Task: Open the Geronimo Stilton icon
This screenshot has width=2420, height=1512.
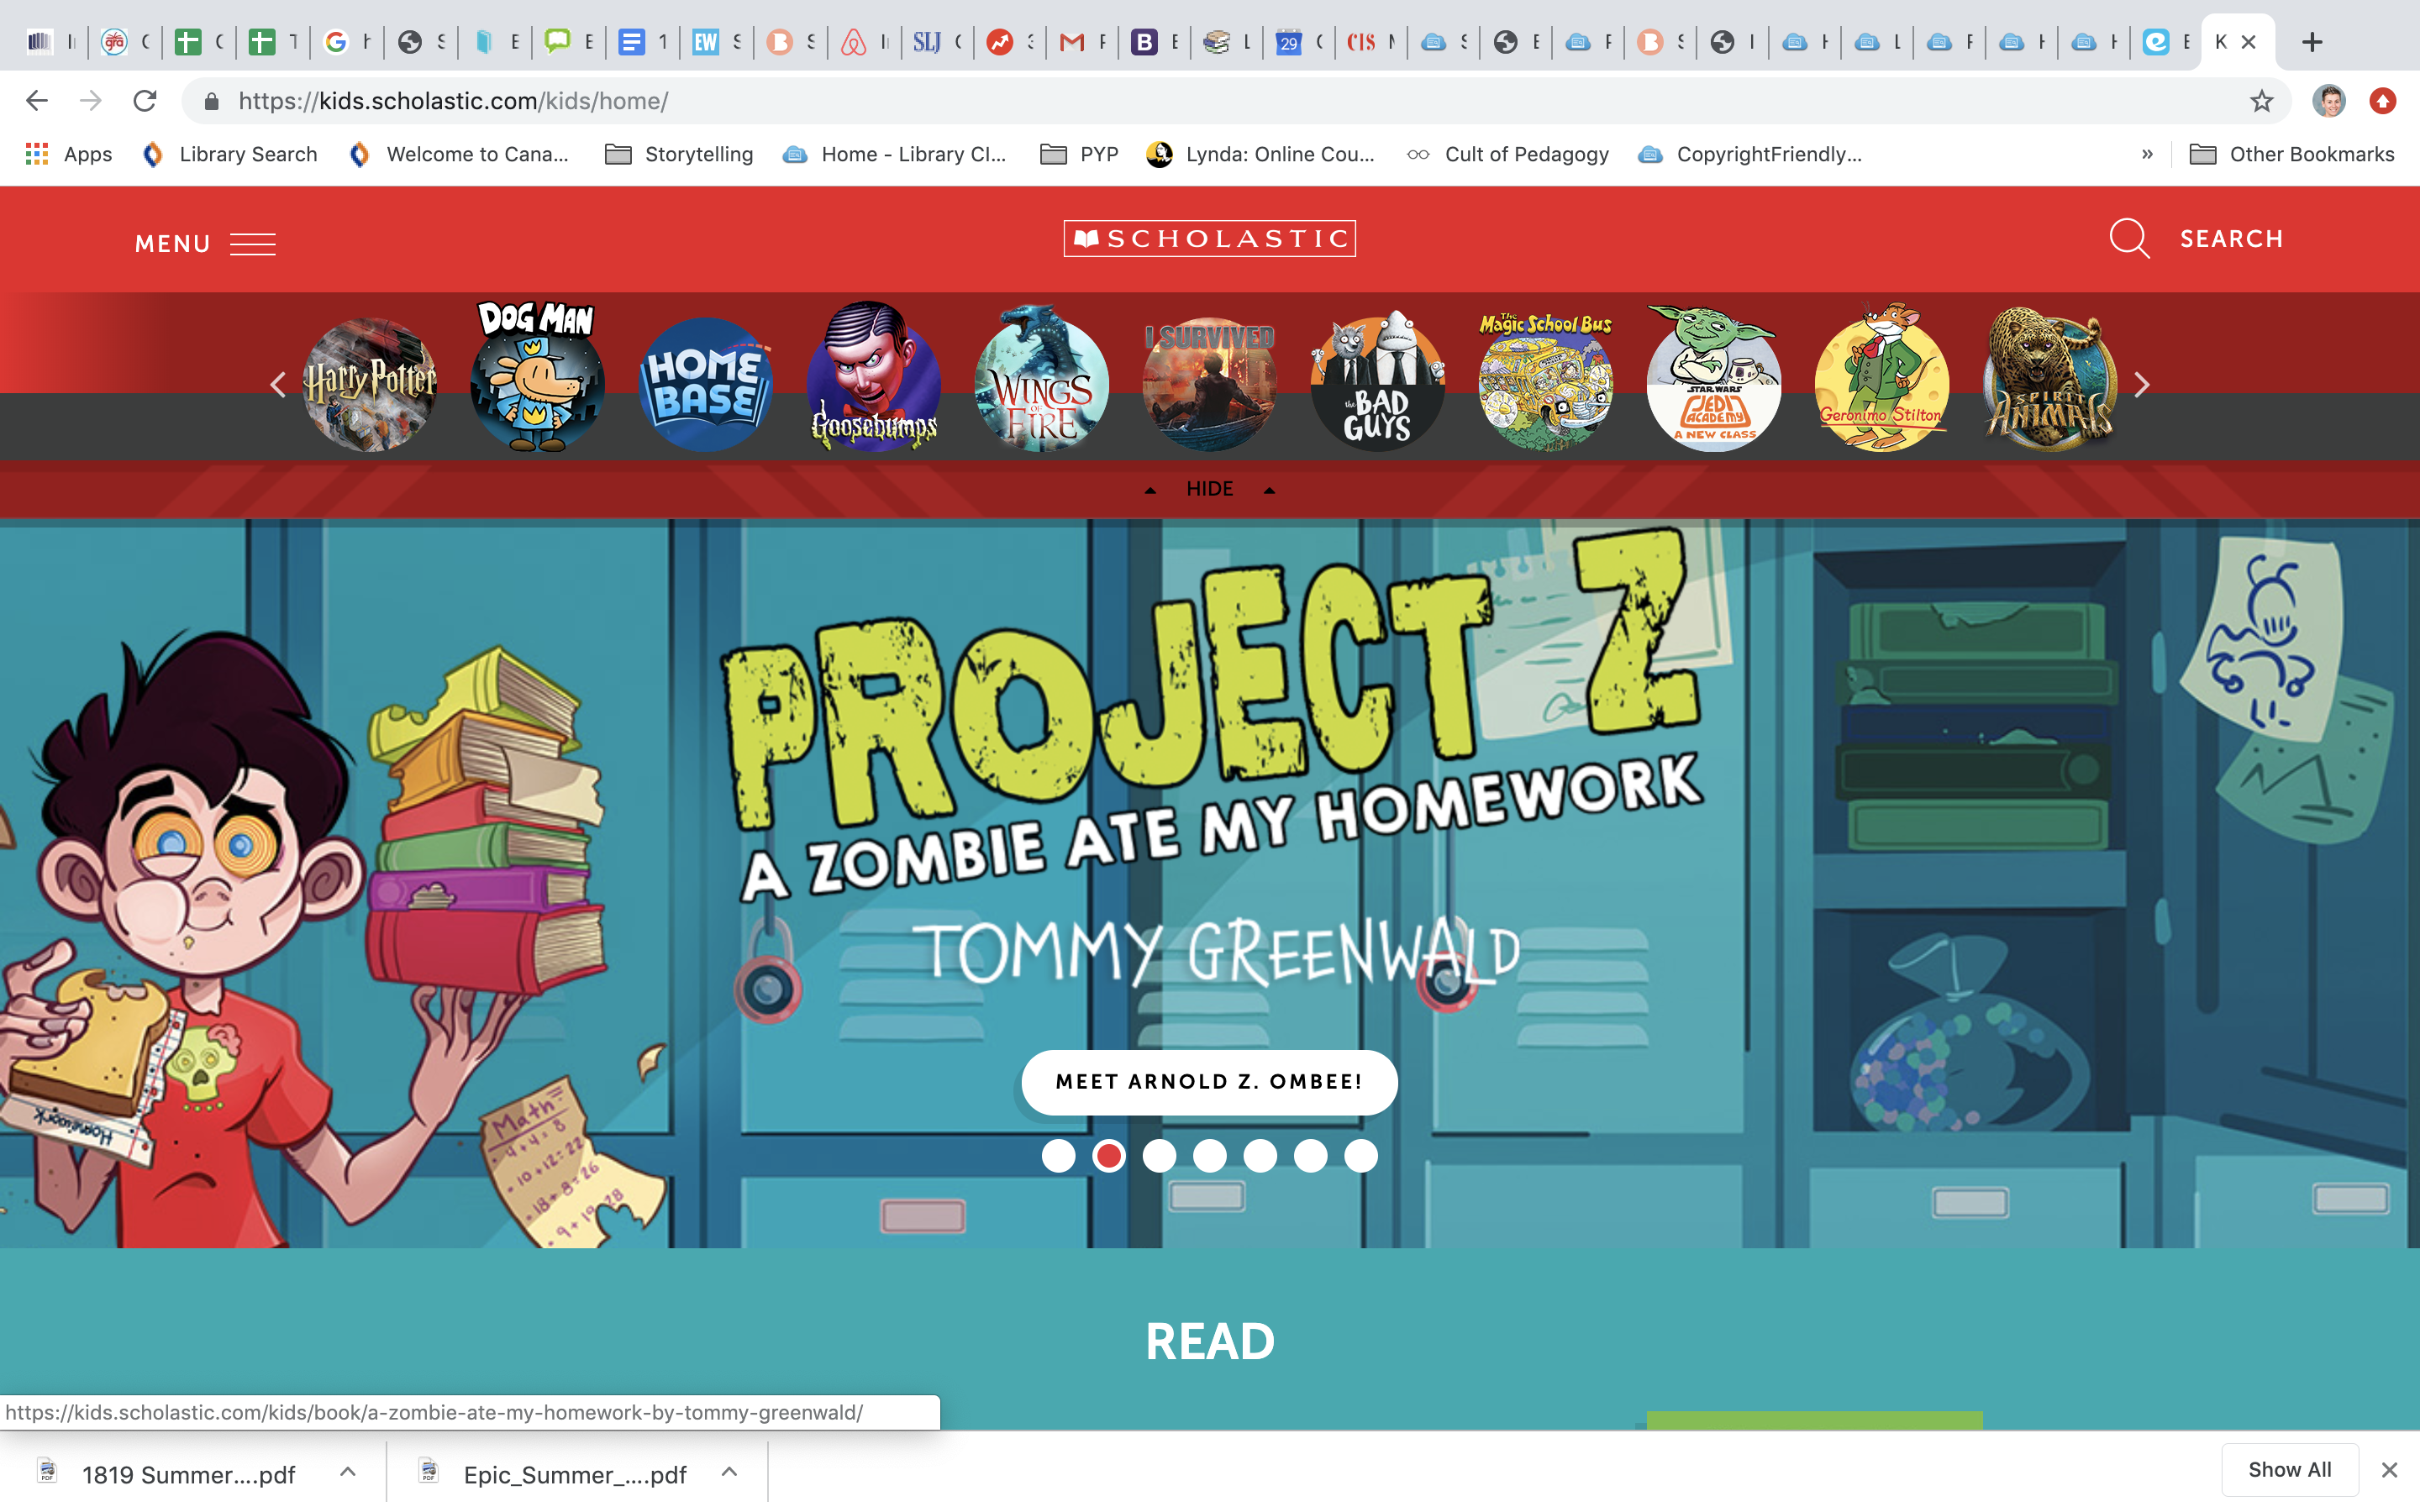Action: 1882,378
